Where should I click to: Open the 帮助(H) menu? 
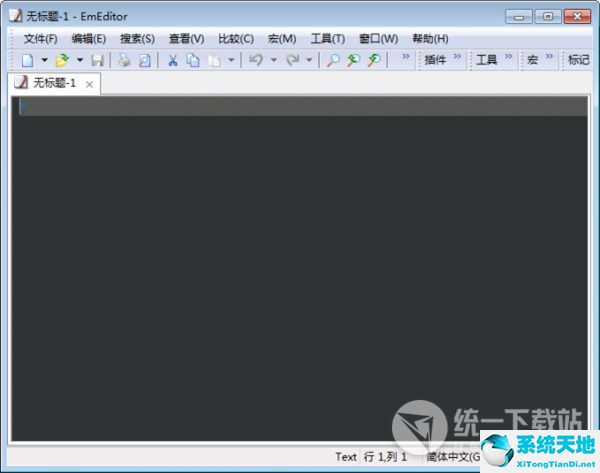tap(430, 39)
